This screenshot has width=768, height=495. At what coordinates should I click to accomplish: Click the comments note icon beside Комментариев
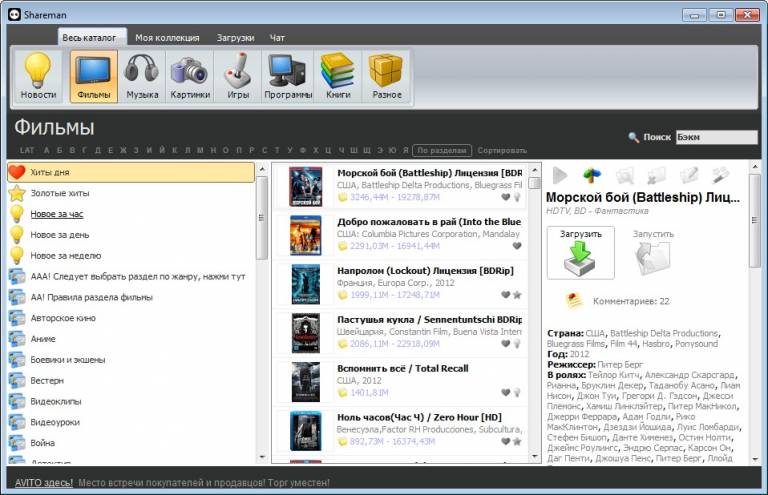(574, 300)
